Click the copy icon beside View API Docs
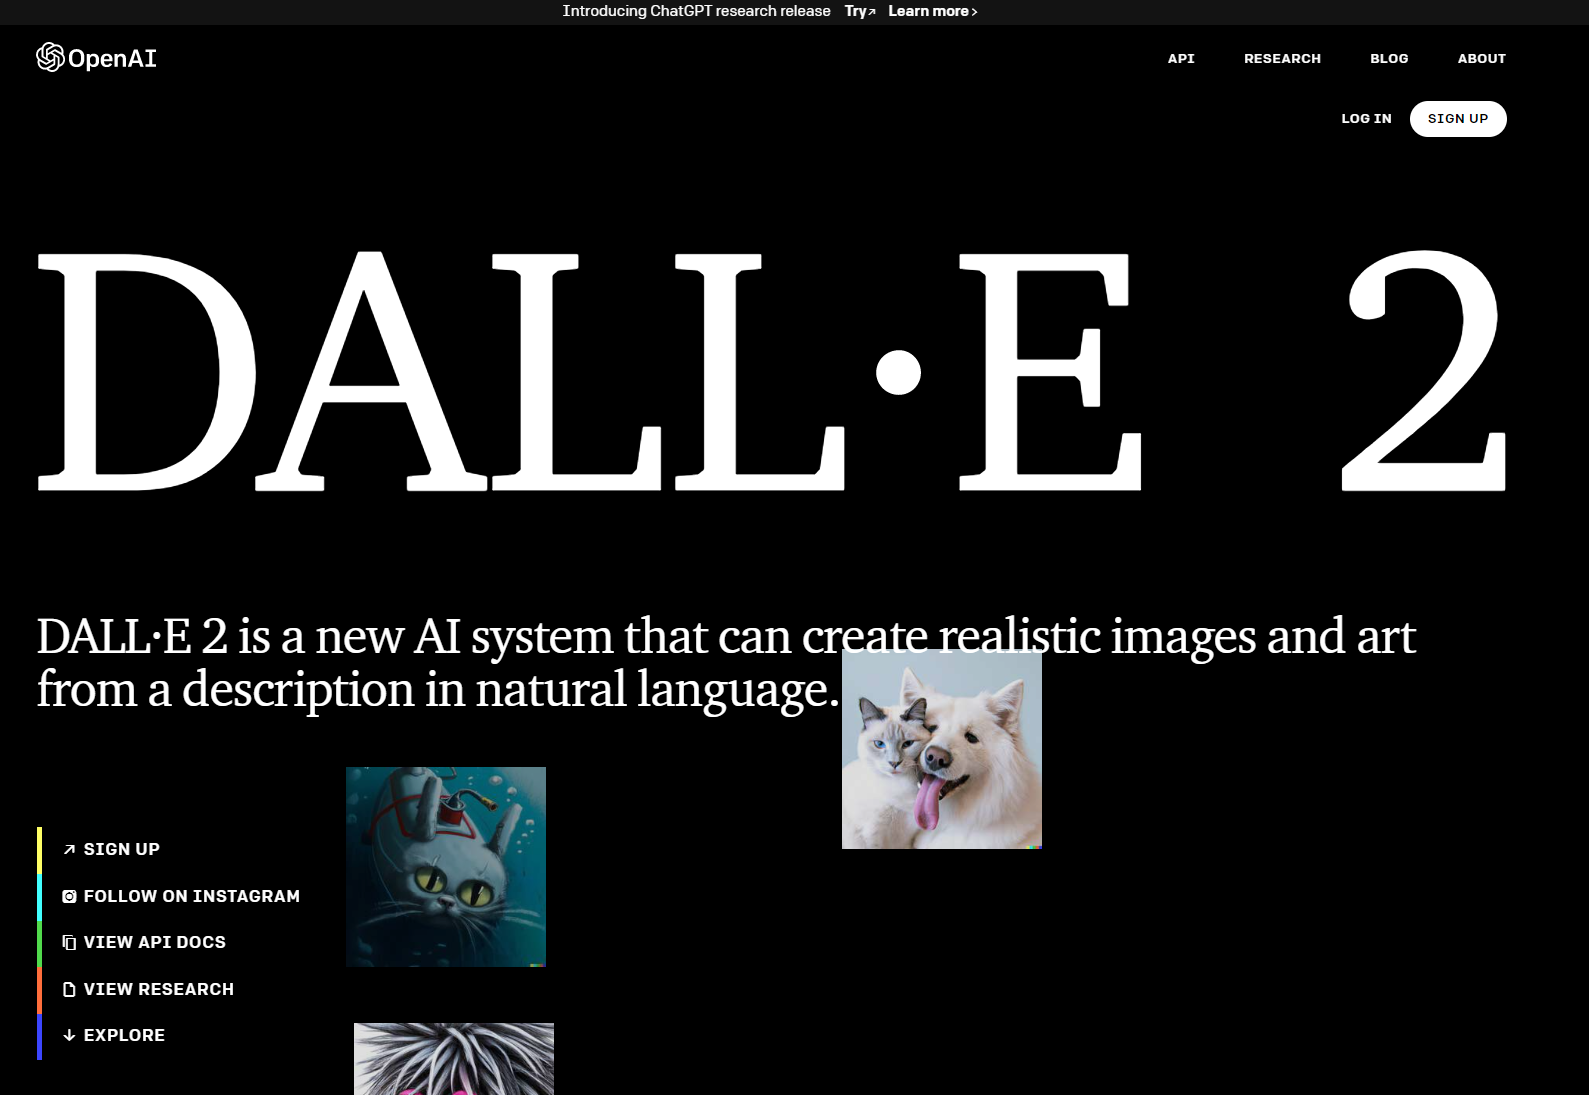 pyautogui.click(x=69, y=942)
